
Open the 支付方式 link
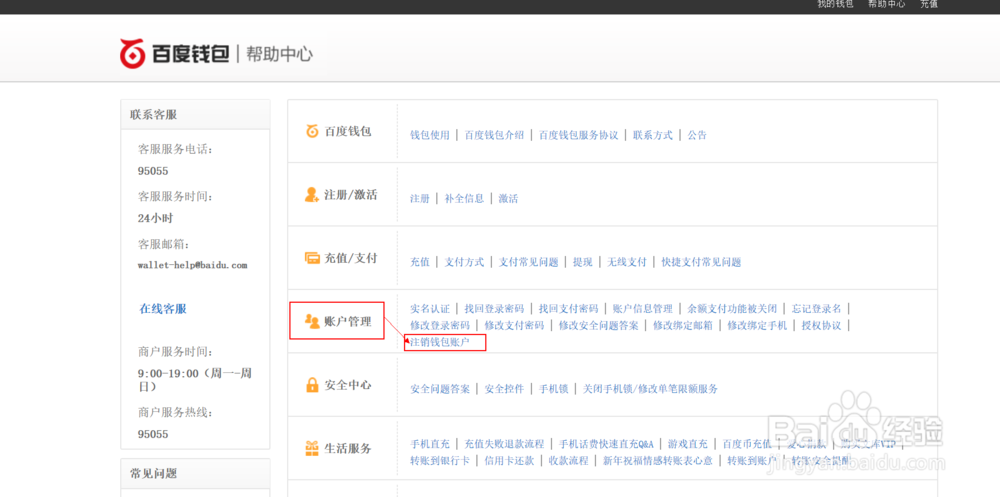[464, 262]
